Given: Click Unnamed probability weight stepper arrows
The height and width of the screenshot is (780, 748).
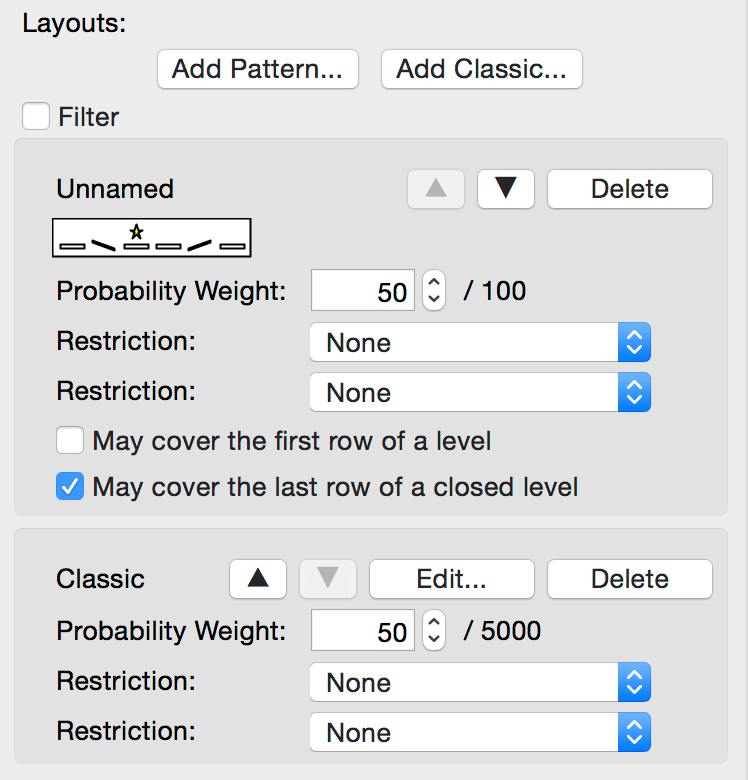Looking at the screenshot, I should (x=434, y=290).
